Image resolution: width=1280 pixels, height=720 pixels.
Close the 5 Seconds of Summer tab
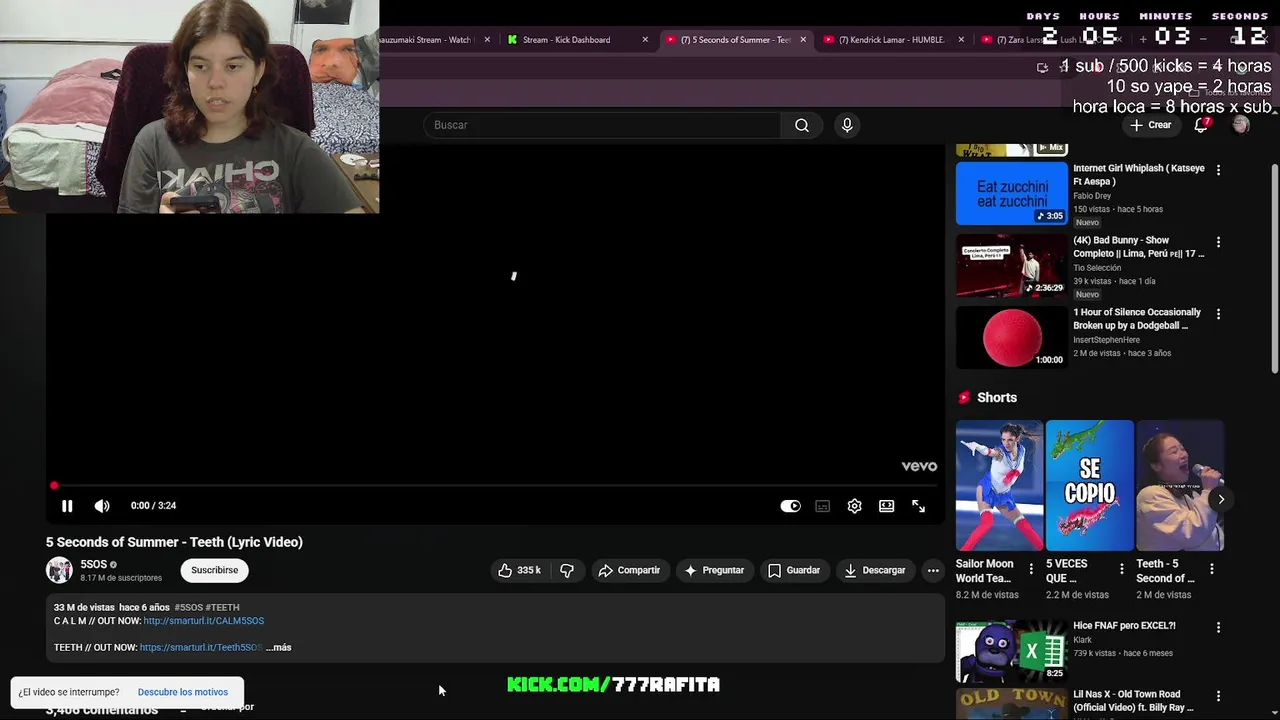[803, 40]
